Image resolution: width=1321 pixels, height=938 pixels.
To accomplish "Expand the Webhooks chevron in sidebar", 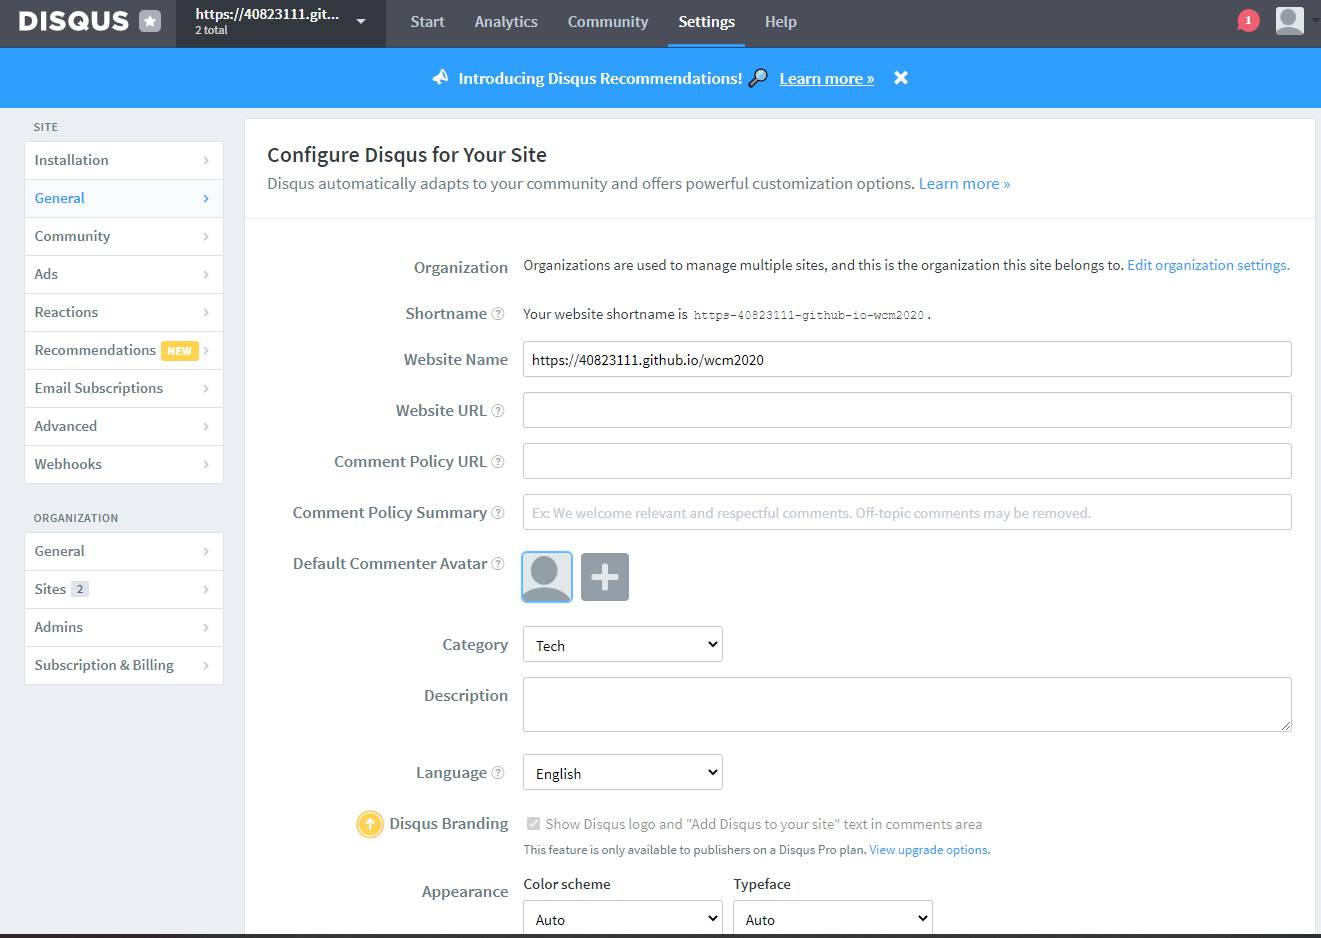I will 206,464.
